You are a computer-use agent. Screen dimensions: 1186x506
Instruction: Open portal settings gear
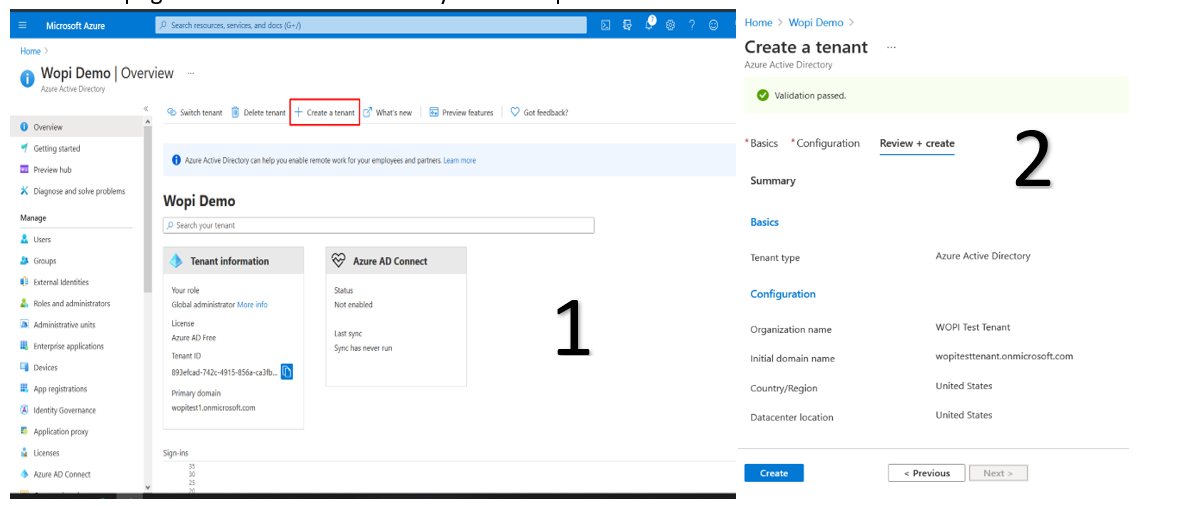click(670, 25)
